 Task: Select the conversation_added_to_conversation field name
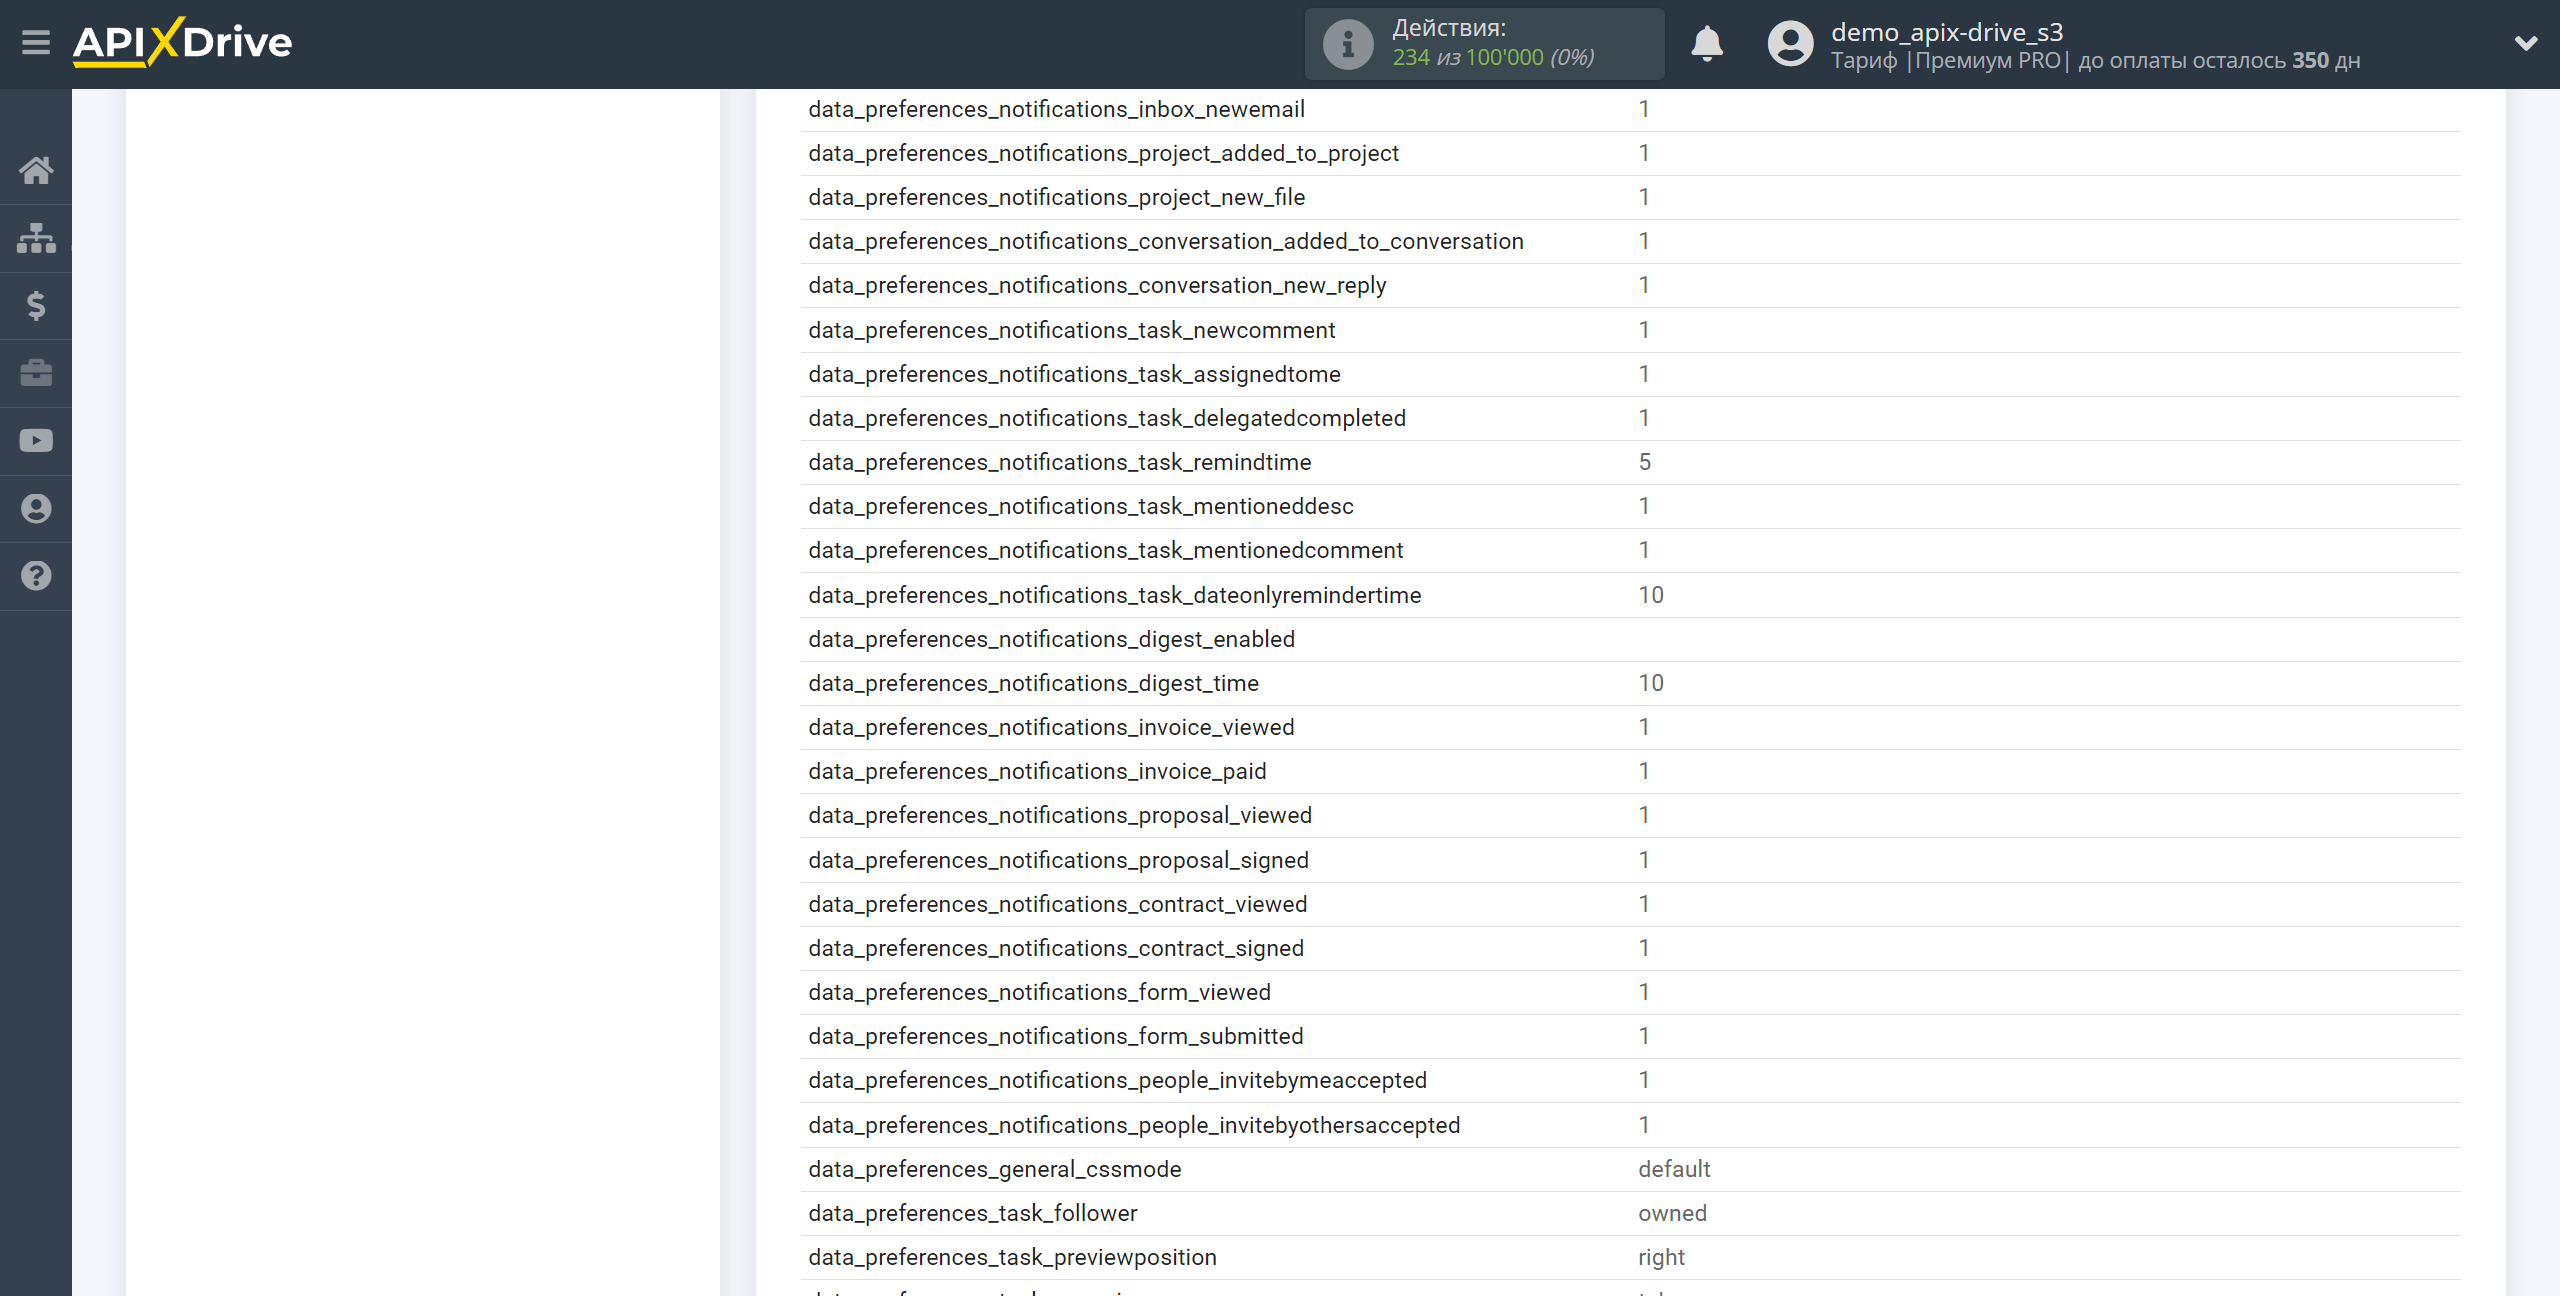1166,241
